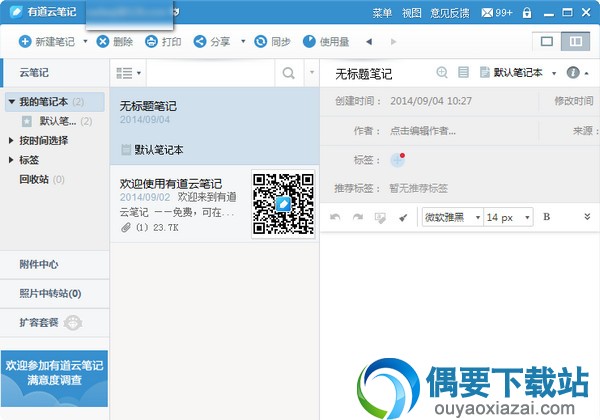The height and width of the screenshot is (420, 600).
Task: Open the 新建笔记 dropdown arrow
Action: pyautogui.click(x=85, y=41)
